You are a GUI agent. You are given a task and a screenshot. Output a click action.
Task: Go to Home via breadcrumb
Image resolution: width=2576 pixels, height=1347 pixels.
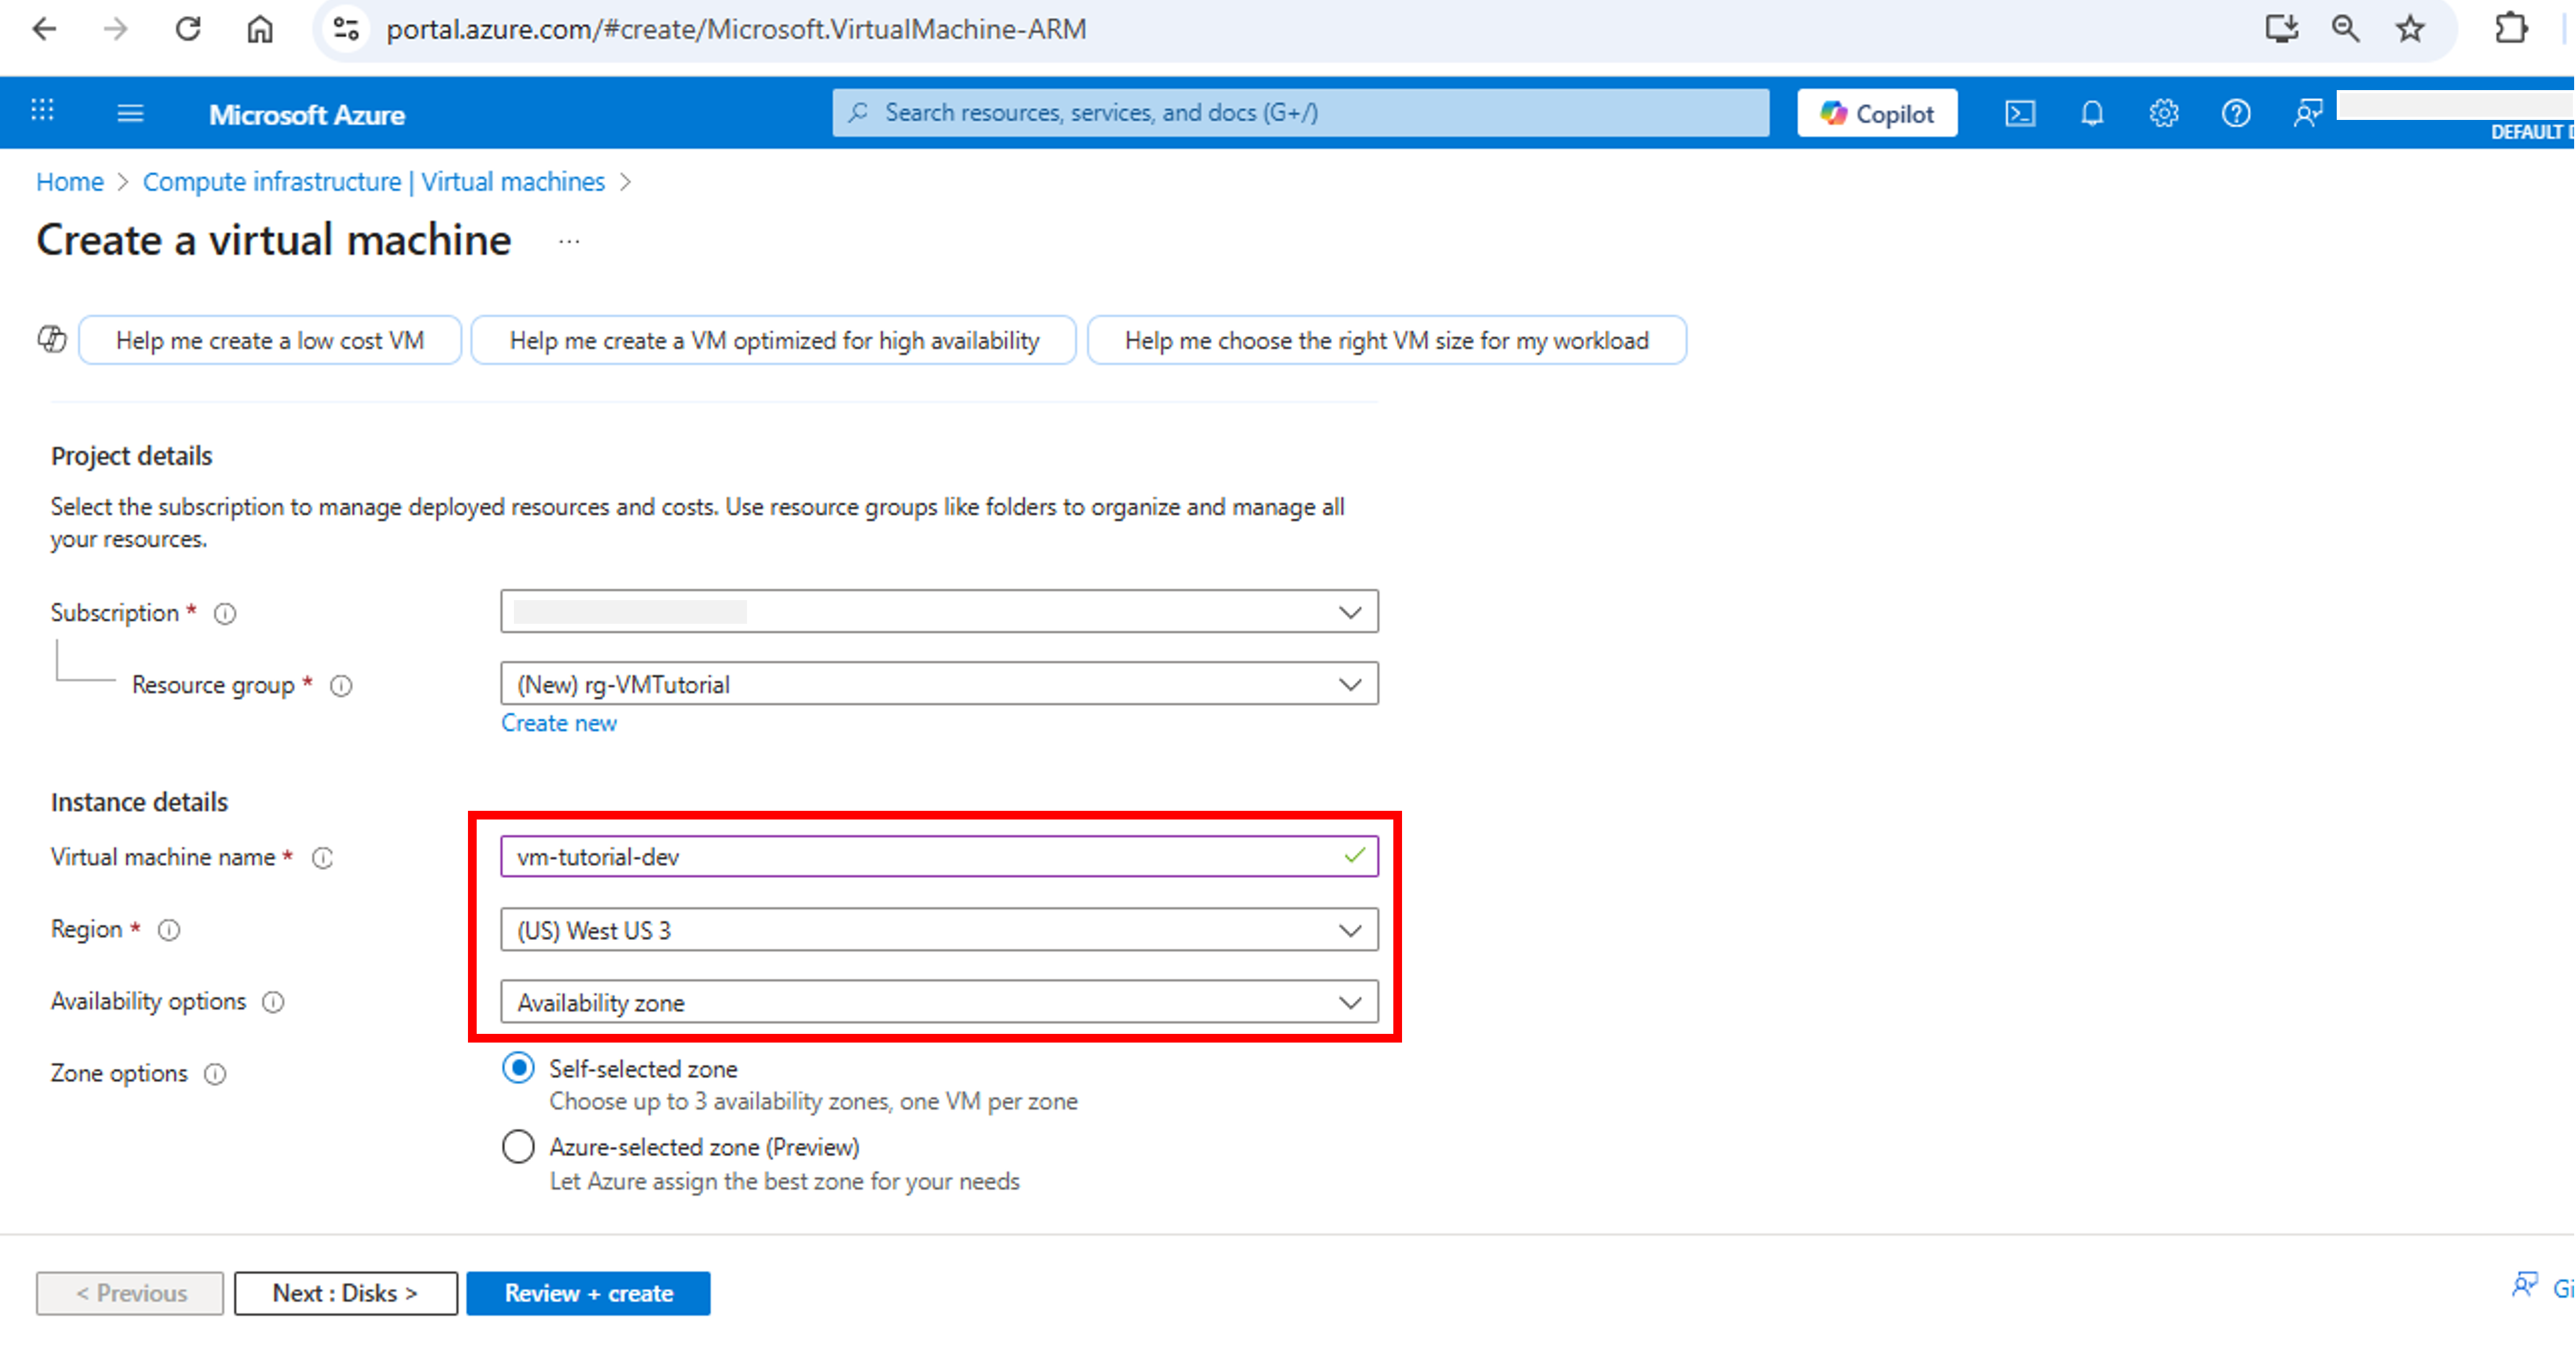[69, 181]
